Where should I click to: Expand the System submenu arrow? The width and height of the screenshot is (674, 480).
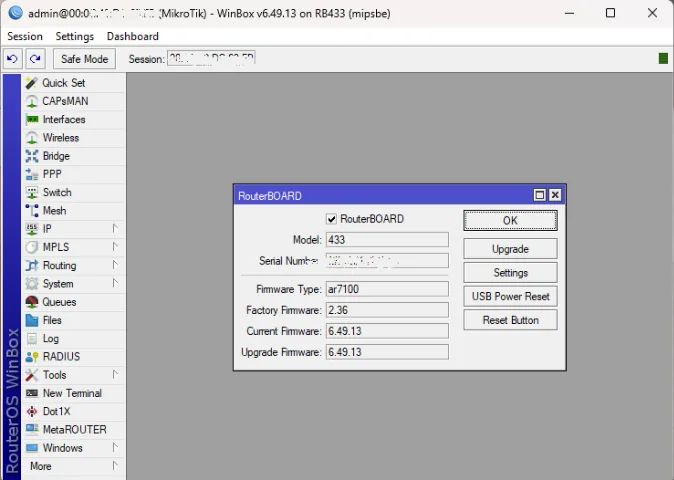pos(115,283)
